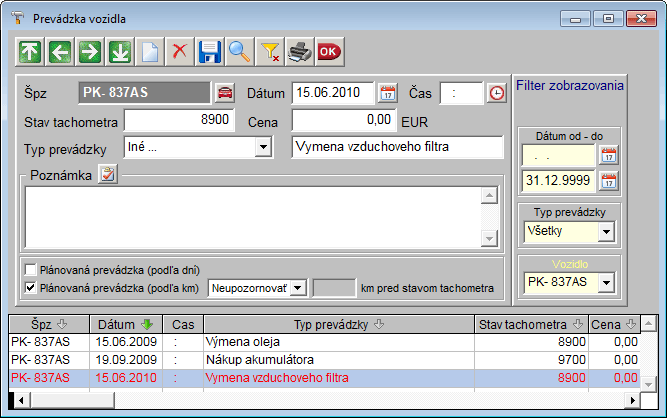Open vehicle picker car icon beside Špz

click(225, 93)
